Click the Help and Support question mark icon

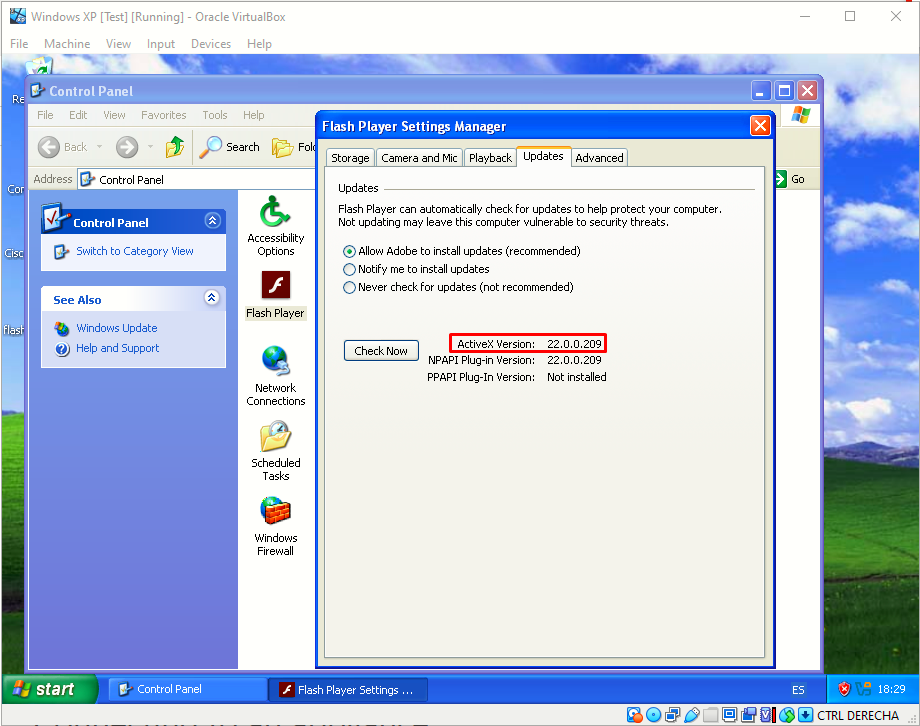coord(62,349)
